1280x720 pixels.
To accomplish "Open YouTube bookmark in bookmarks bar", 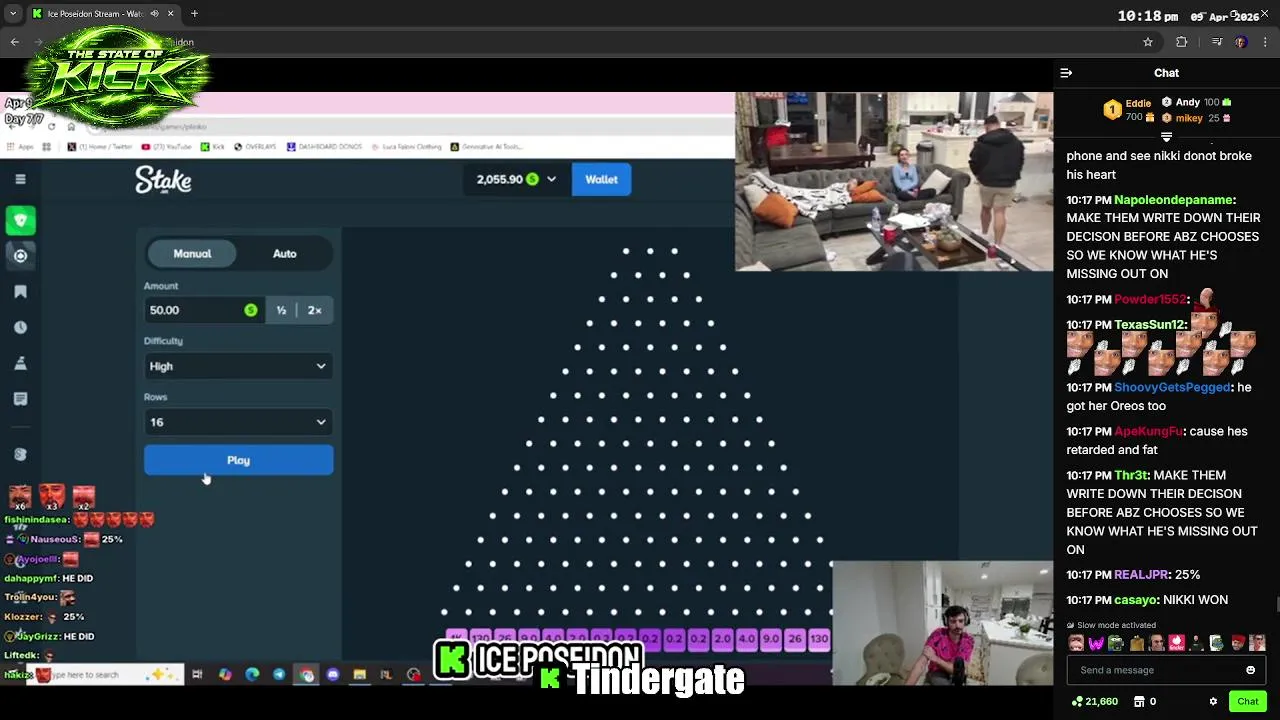I will [166, 147].
